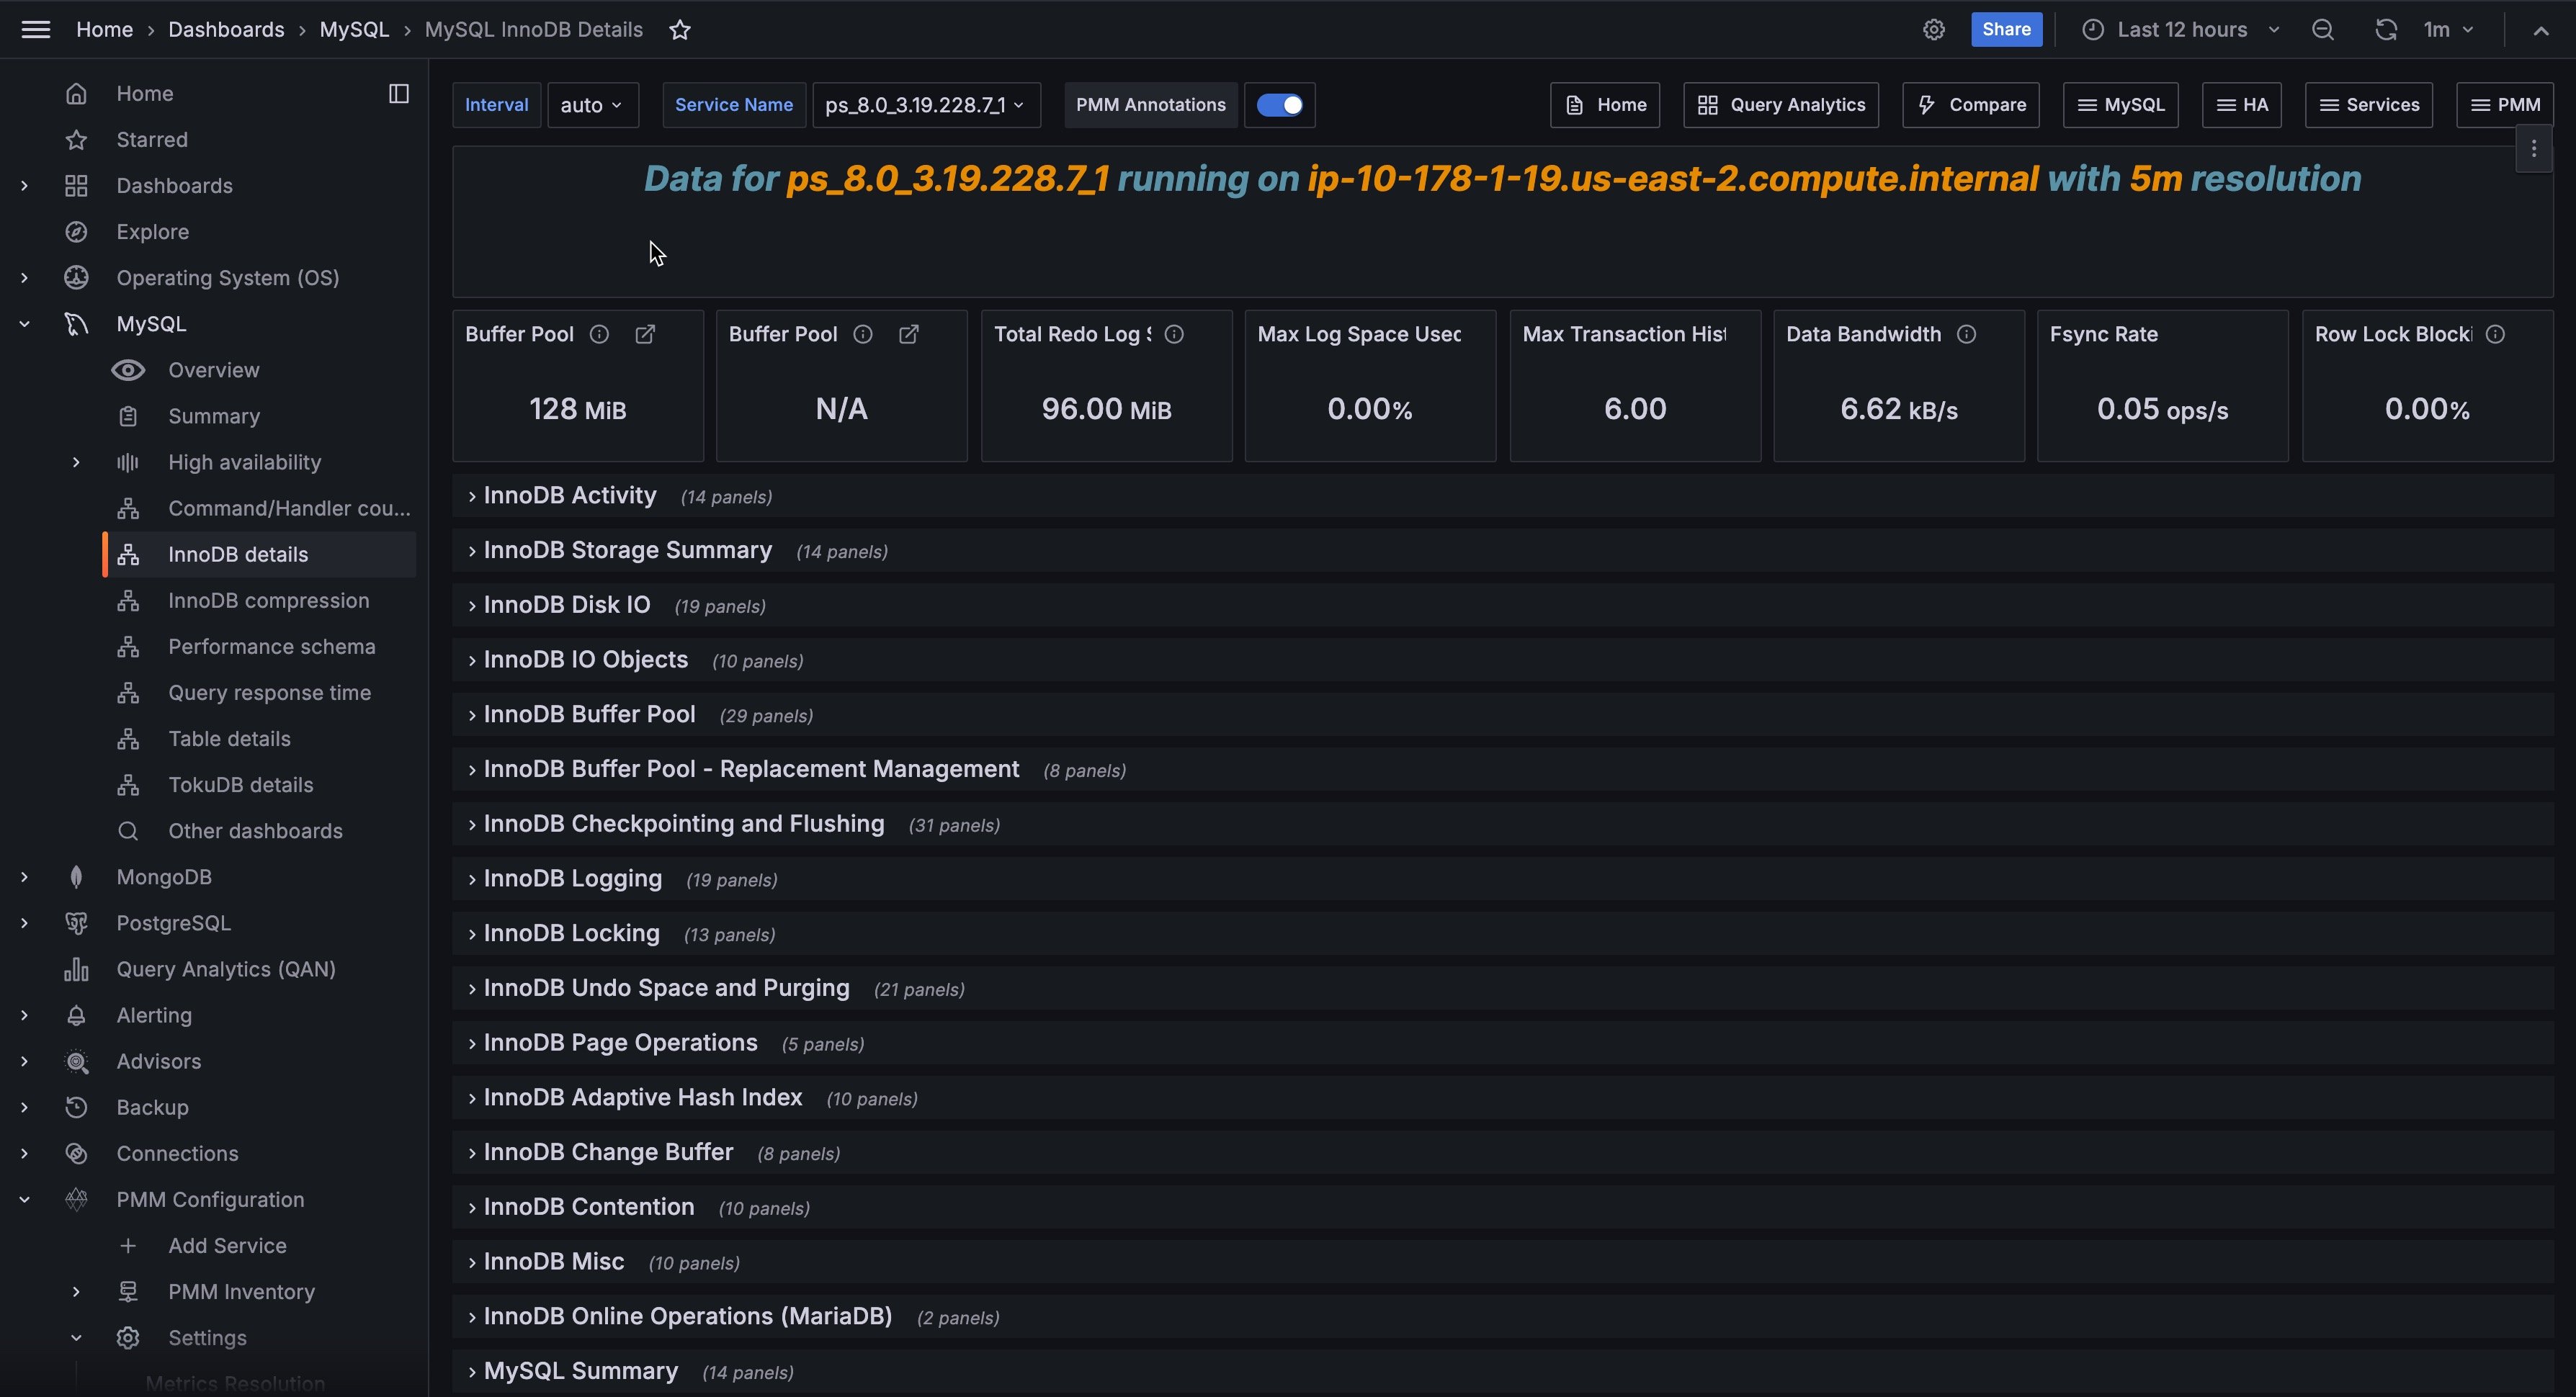Select Query Analytics (QAN) sidebar item
Screen dimensions: 2576x1397
coord(225,969)
